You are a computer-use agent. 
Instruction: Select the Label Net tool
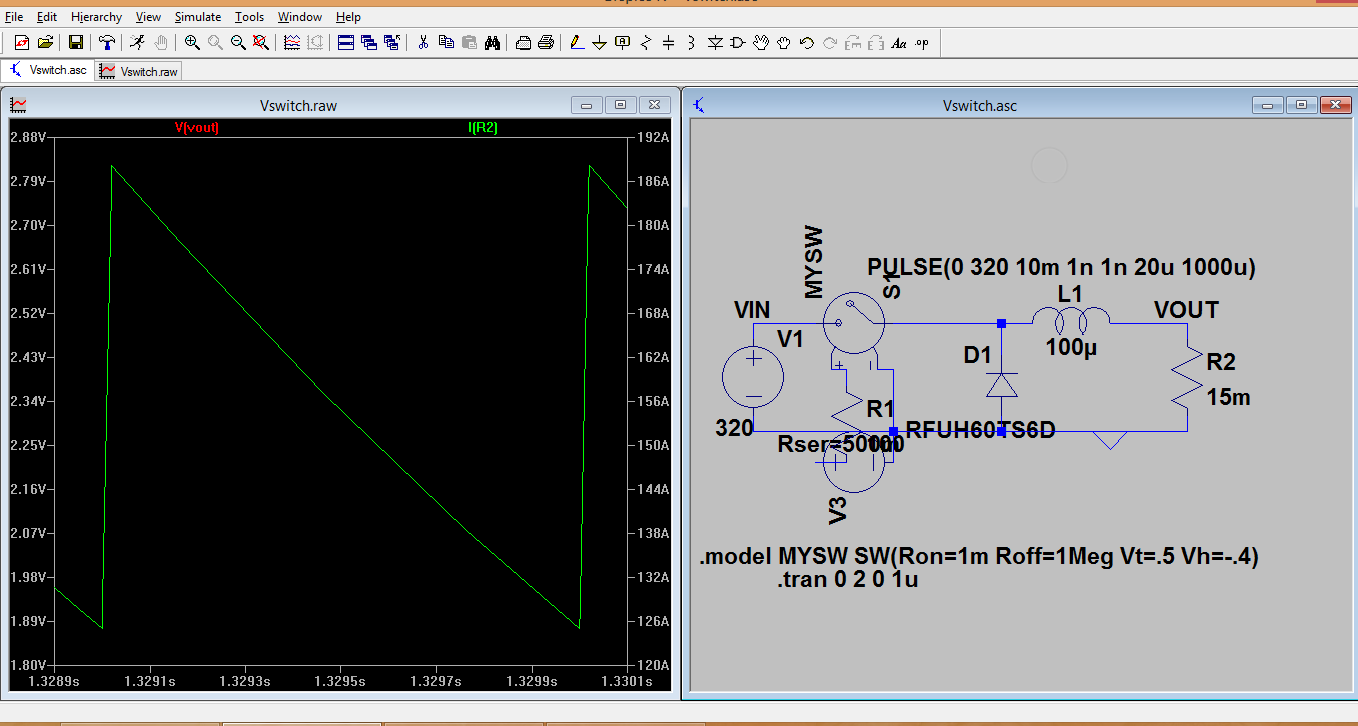tap(622, 42)
